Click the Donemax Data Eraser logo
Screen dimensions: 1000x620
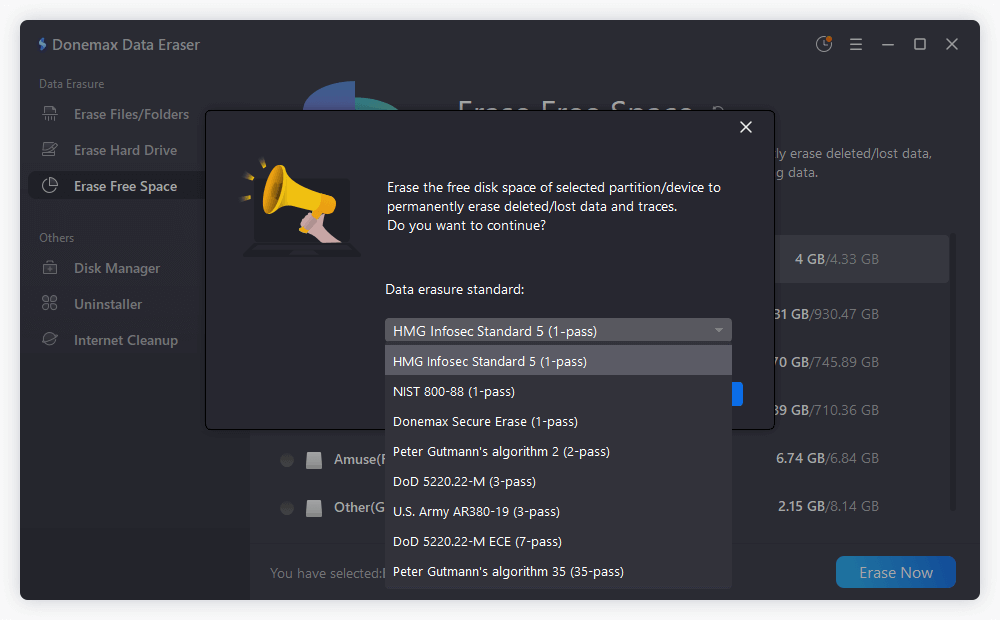(x=42, y=44)
